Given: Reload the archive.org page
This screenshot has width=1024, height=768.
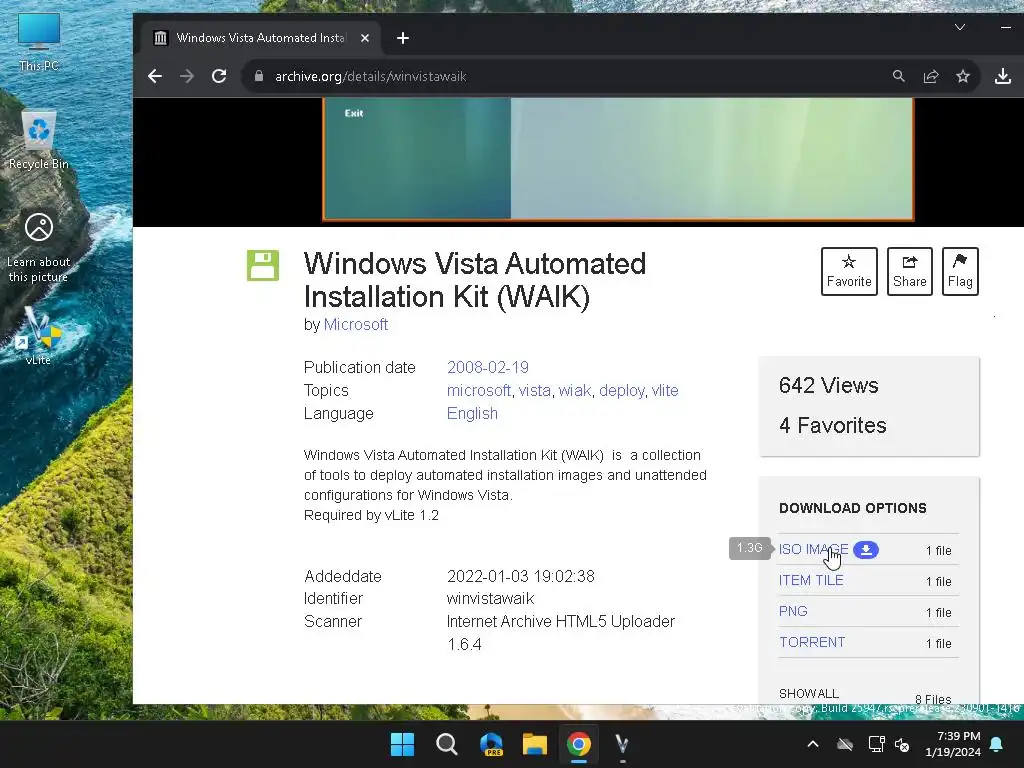Looking at the screenshot, I should point(219,76).
